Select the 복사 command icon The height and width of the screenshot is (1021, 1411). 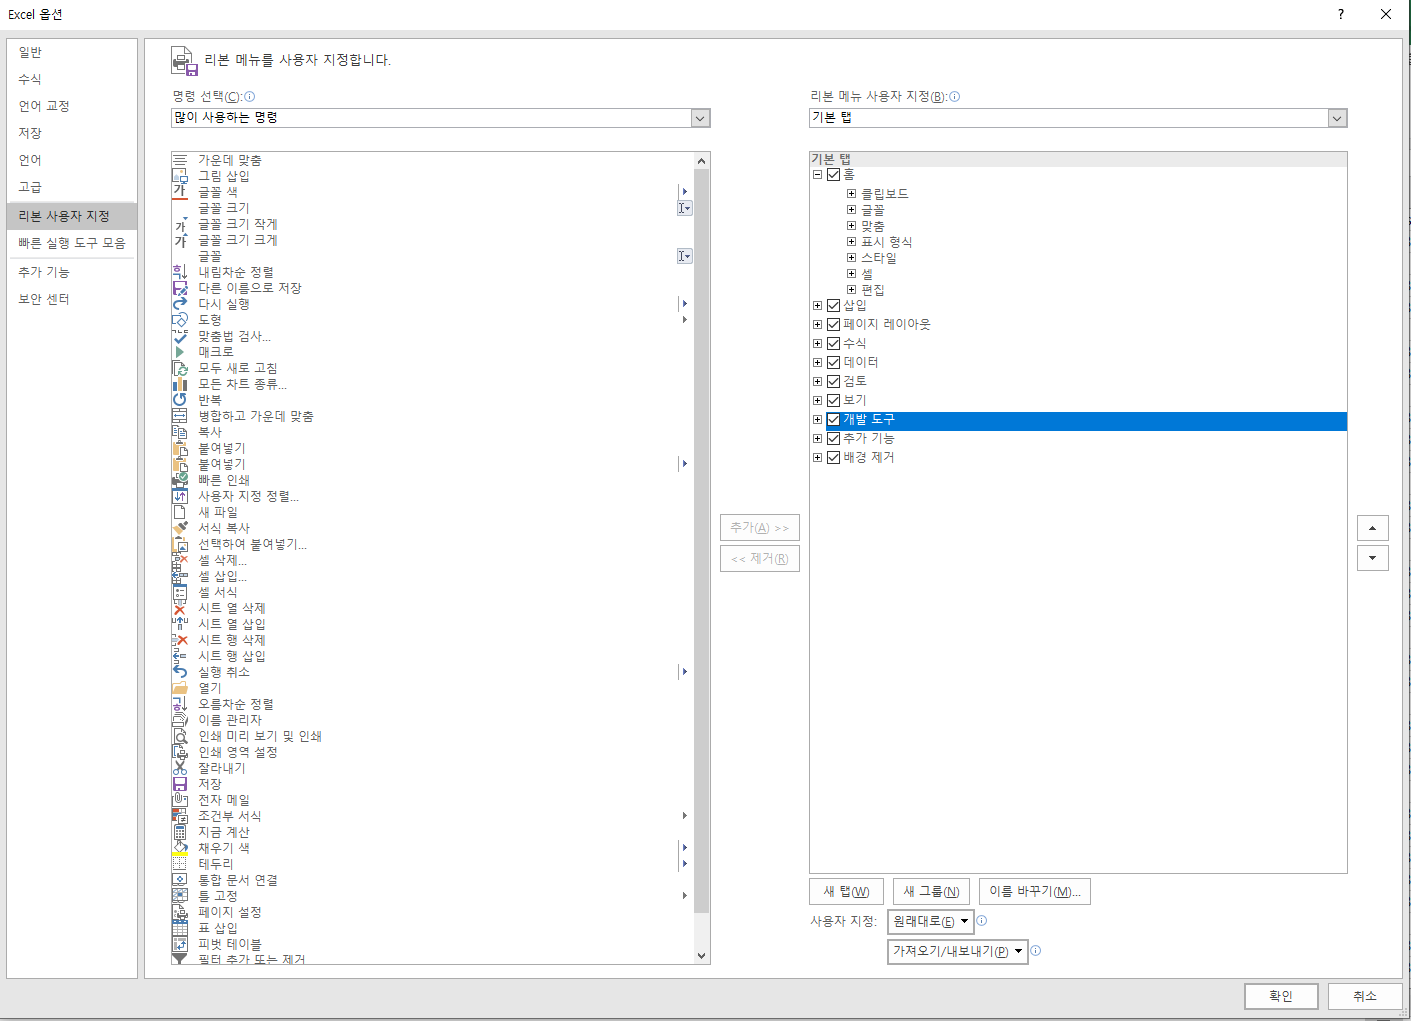[x=180, y=432]
